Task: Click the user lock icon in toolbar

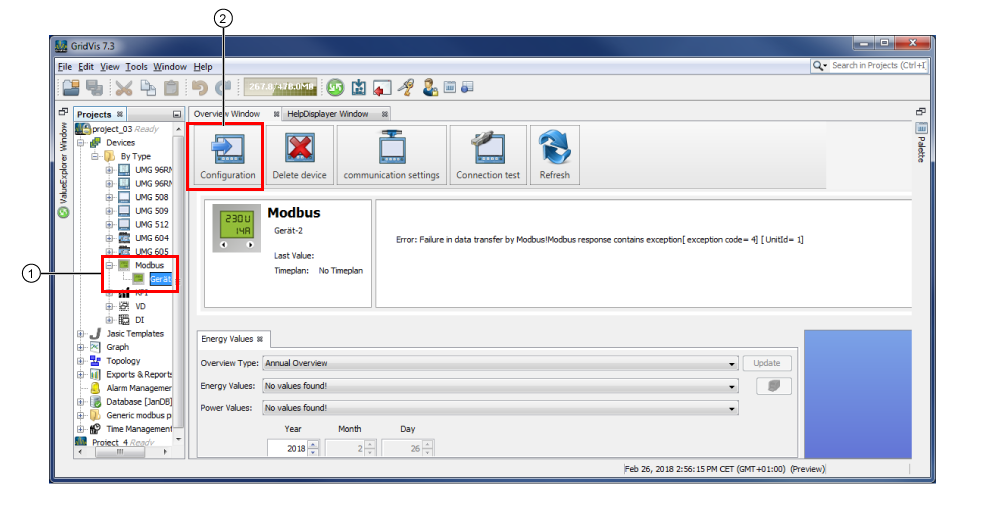Action: point(430,88)
